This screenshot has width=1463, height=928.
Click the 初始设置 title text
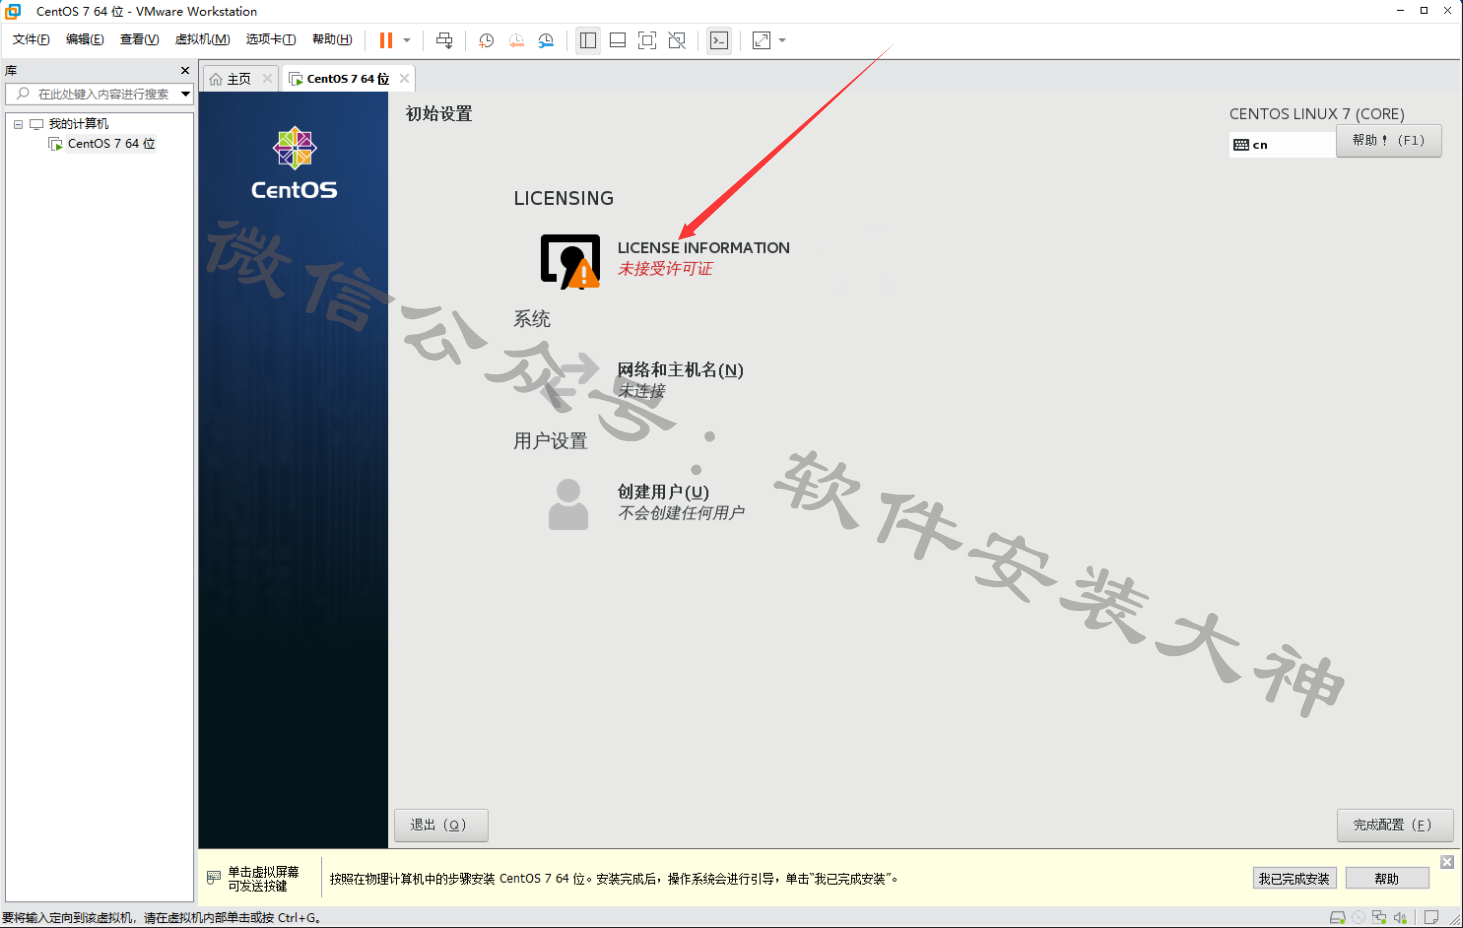pyautogui.click(x=439, y=114)
